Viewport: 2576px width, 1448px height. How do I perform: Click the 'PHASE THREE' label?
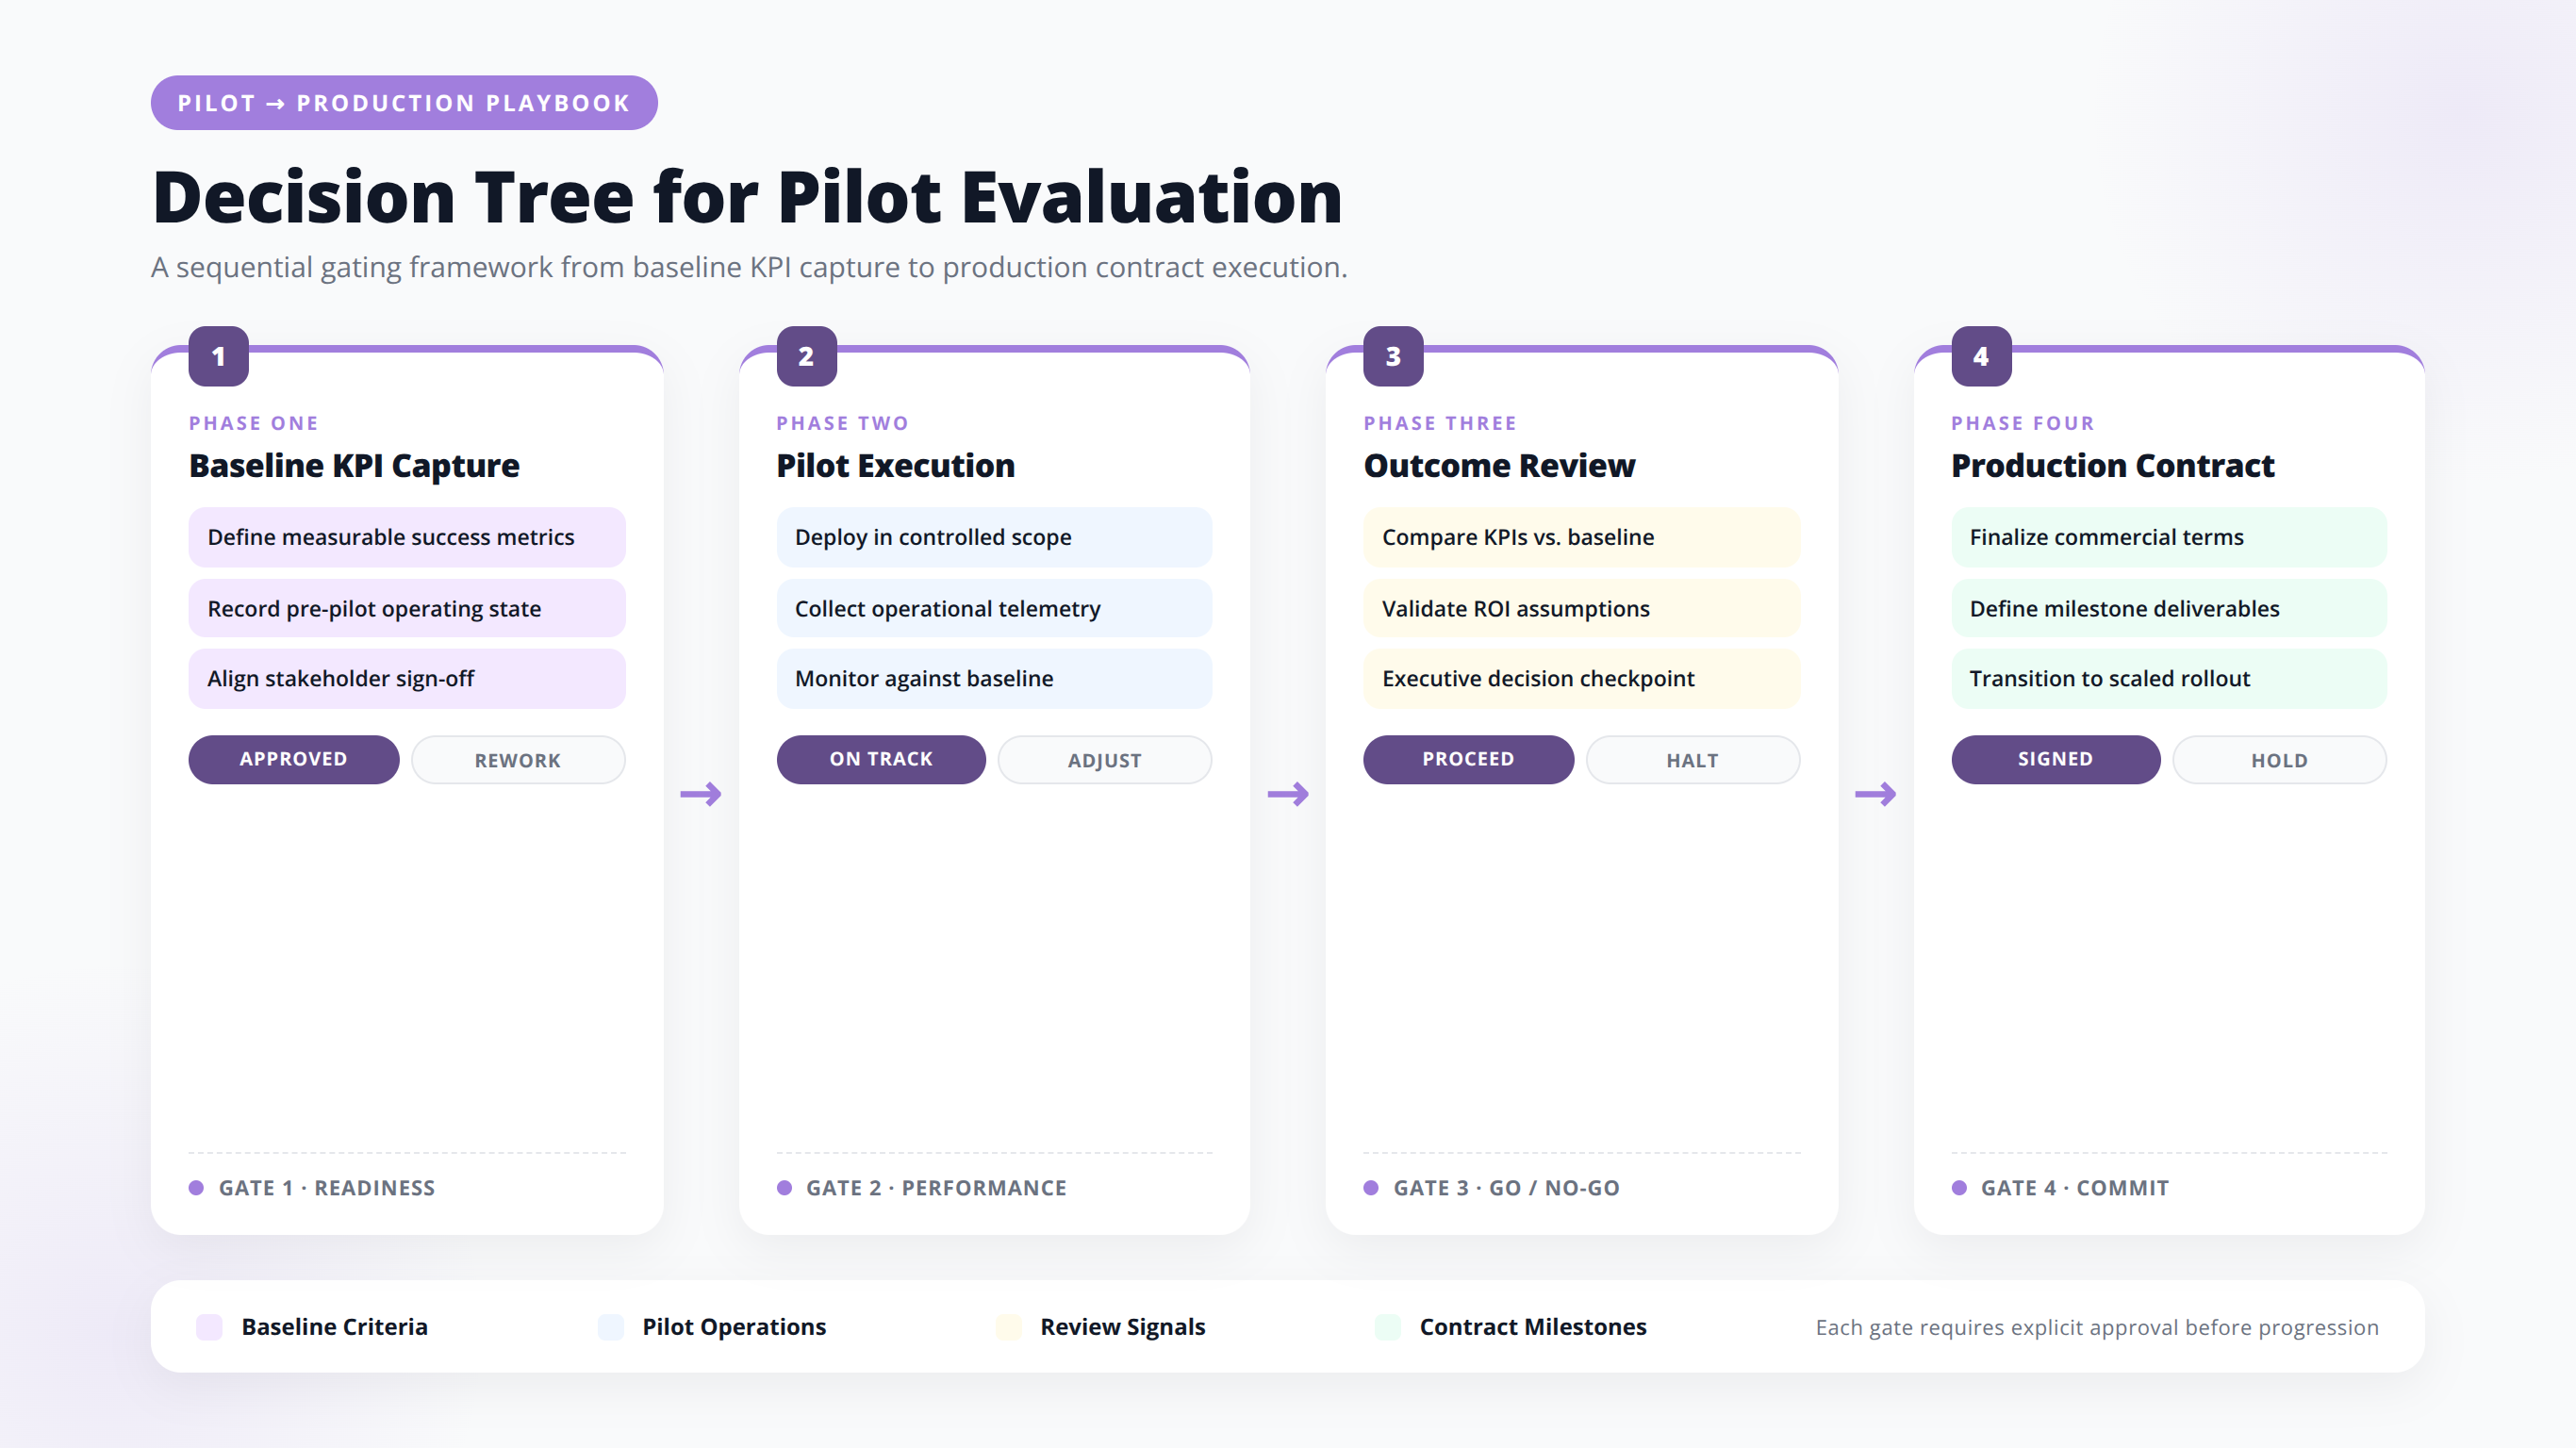(1440, 423)
